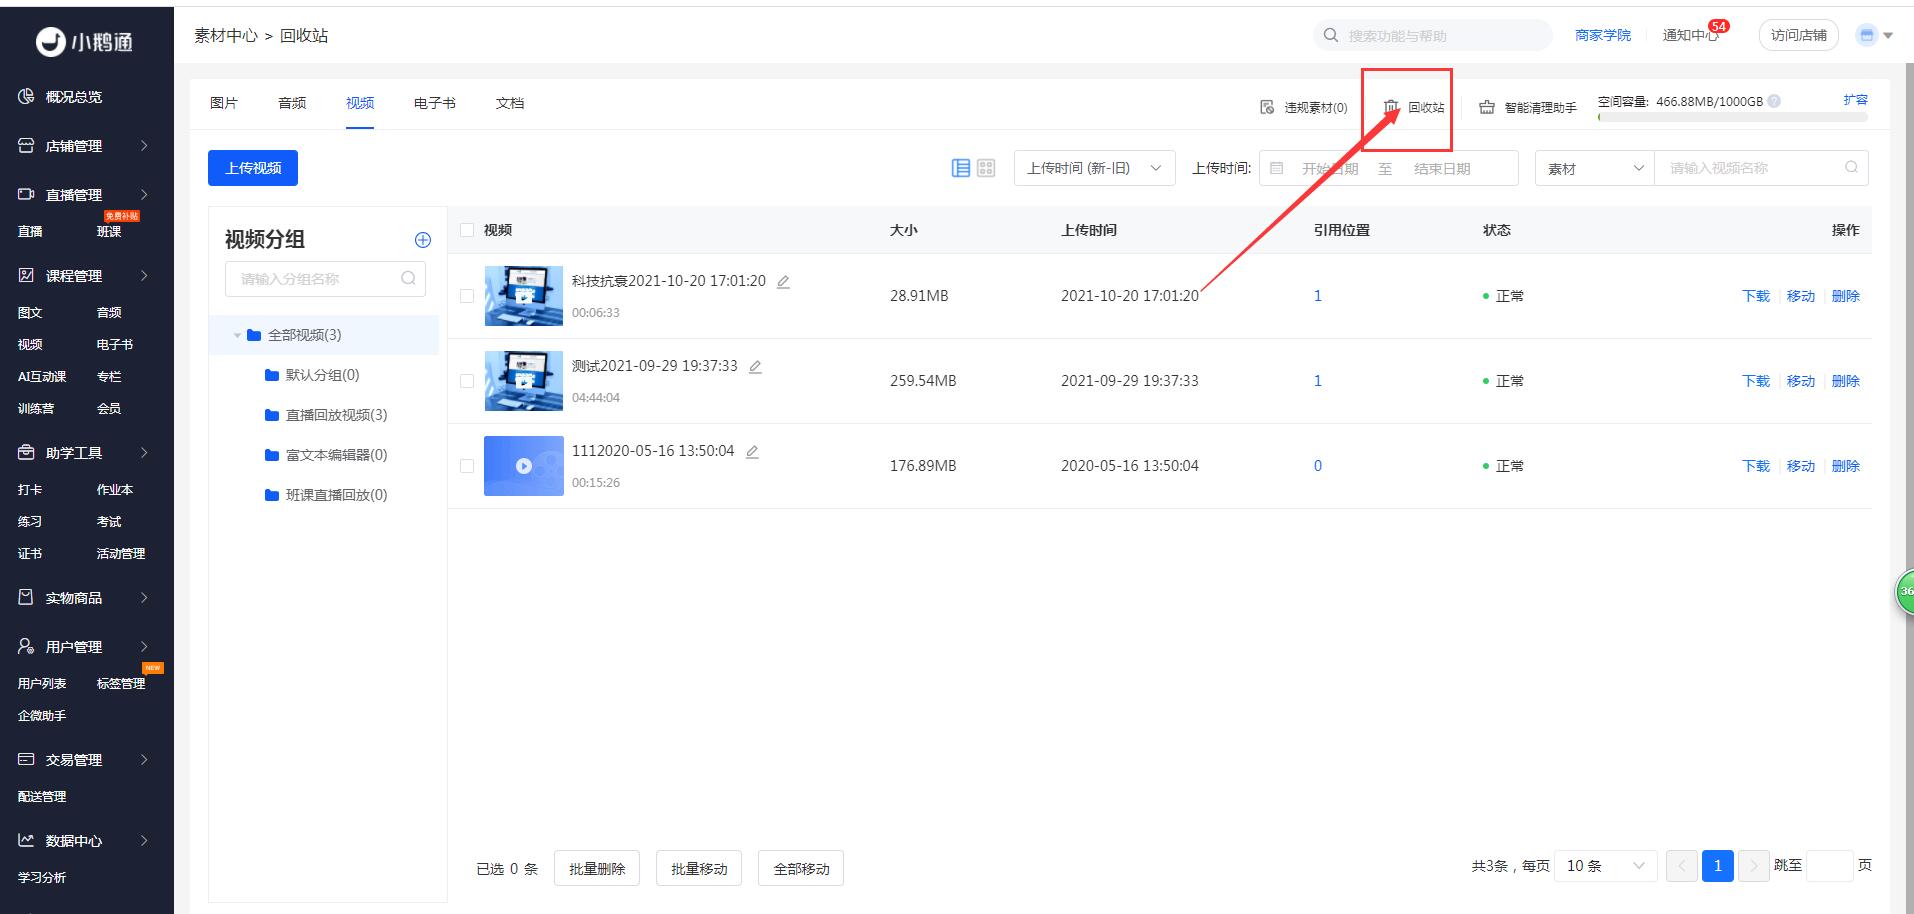
Task: Open the 电子书 tab
Action: 434,103
